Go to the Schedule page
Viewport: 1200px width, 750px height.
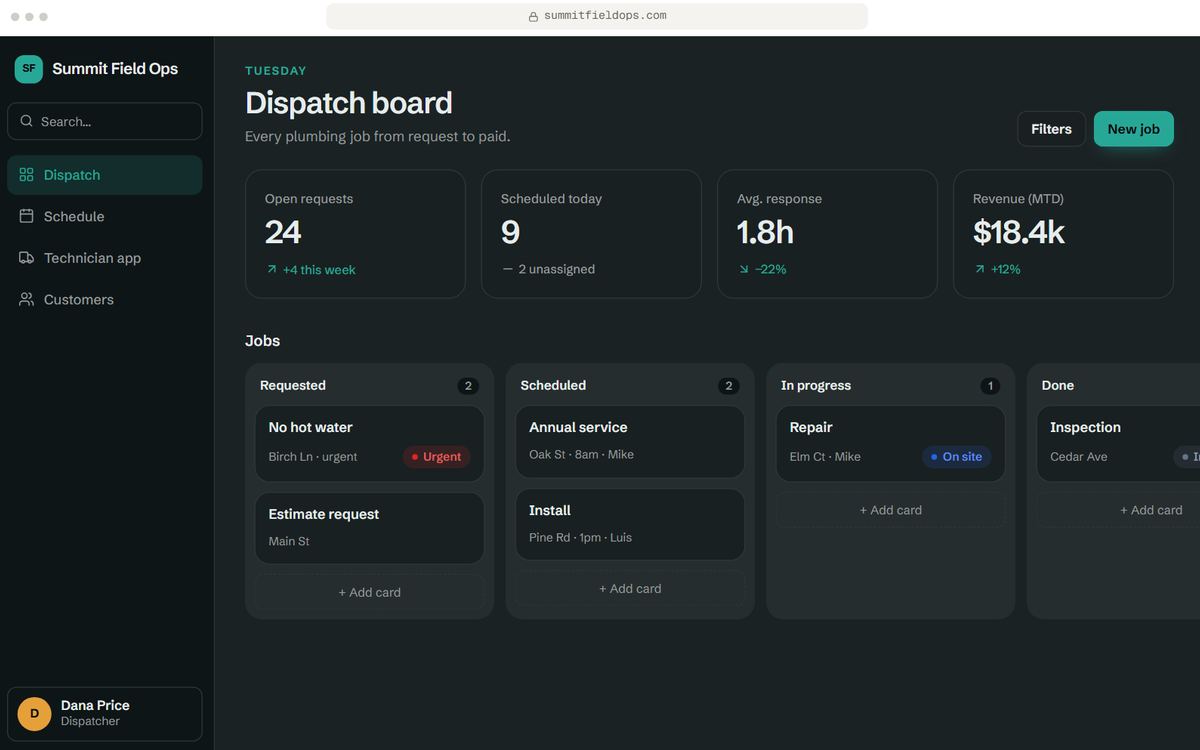coord(105,216)
